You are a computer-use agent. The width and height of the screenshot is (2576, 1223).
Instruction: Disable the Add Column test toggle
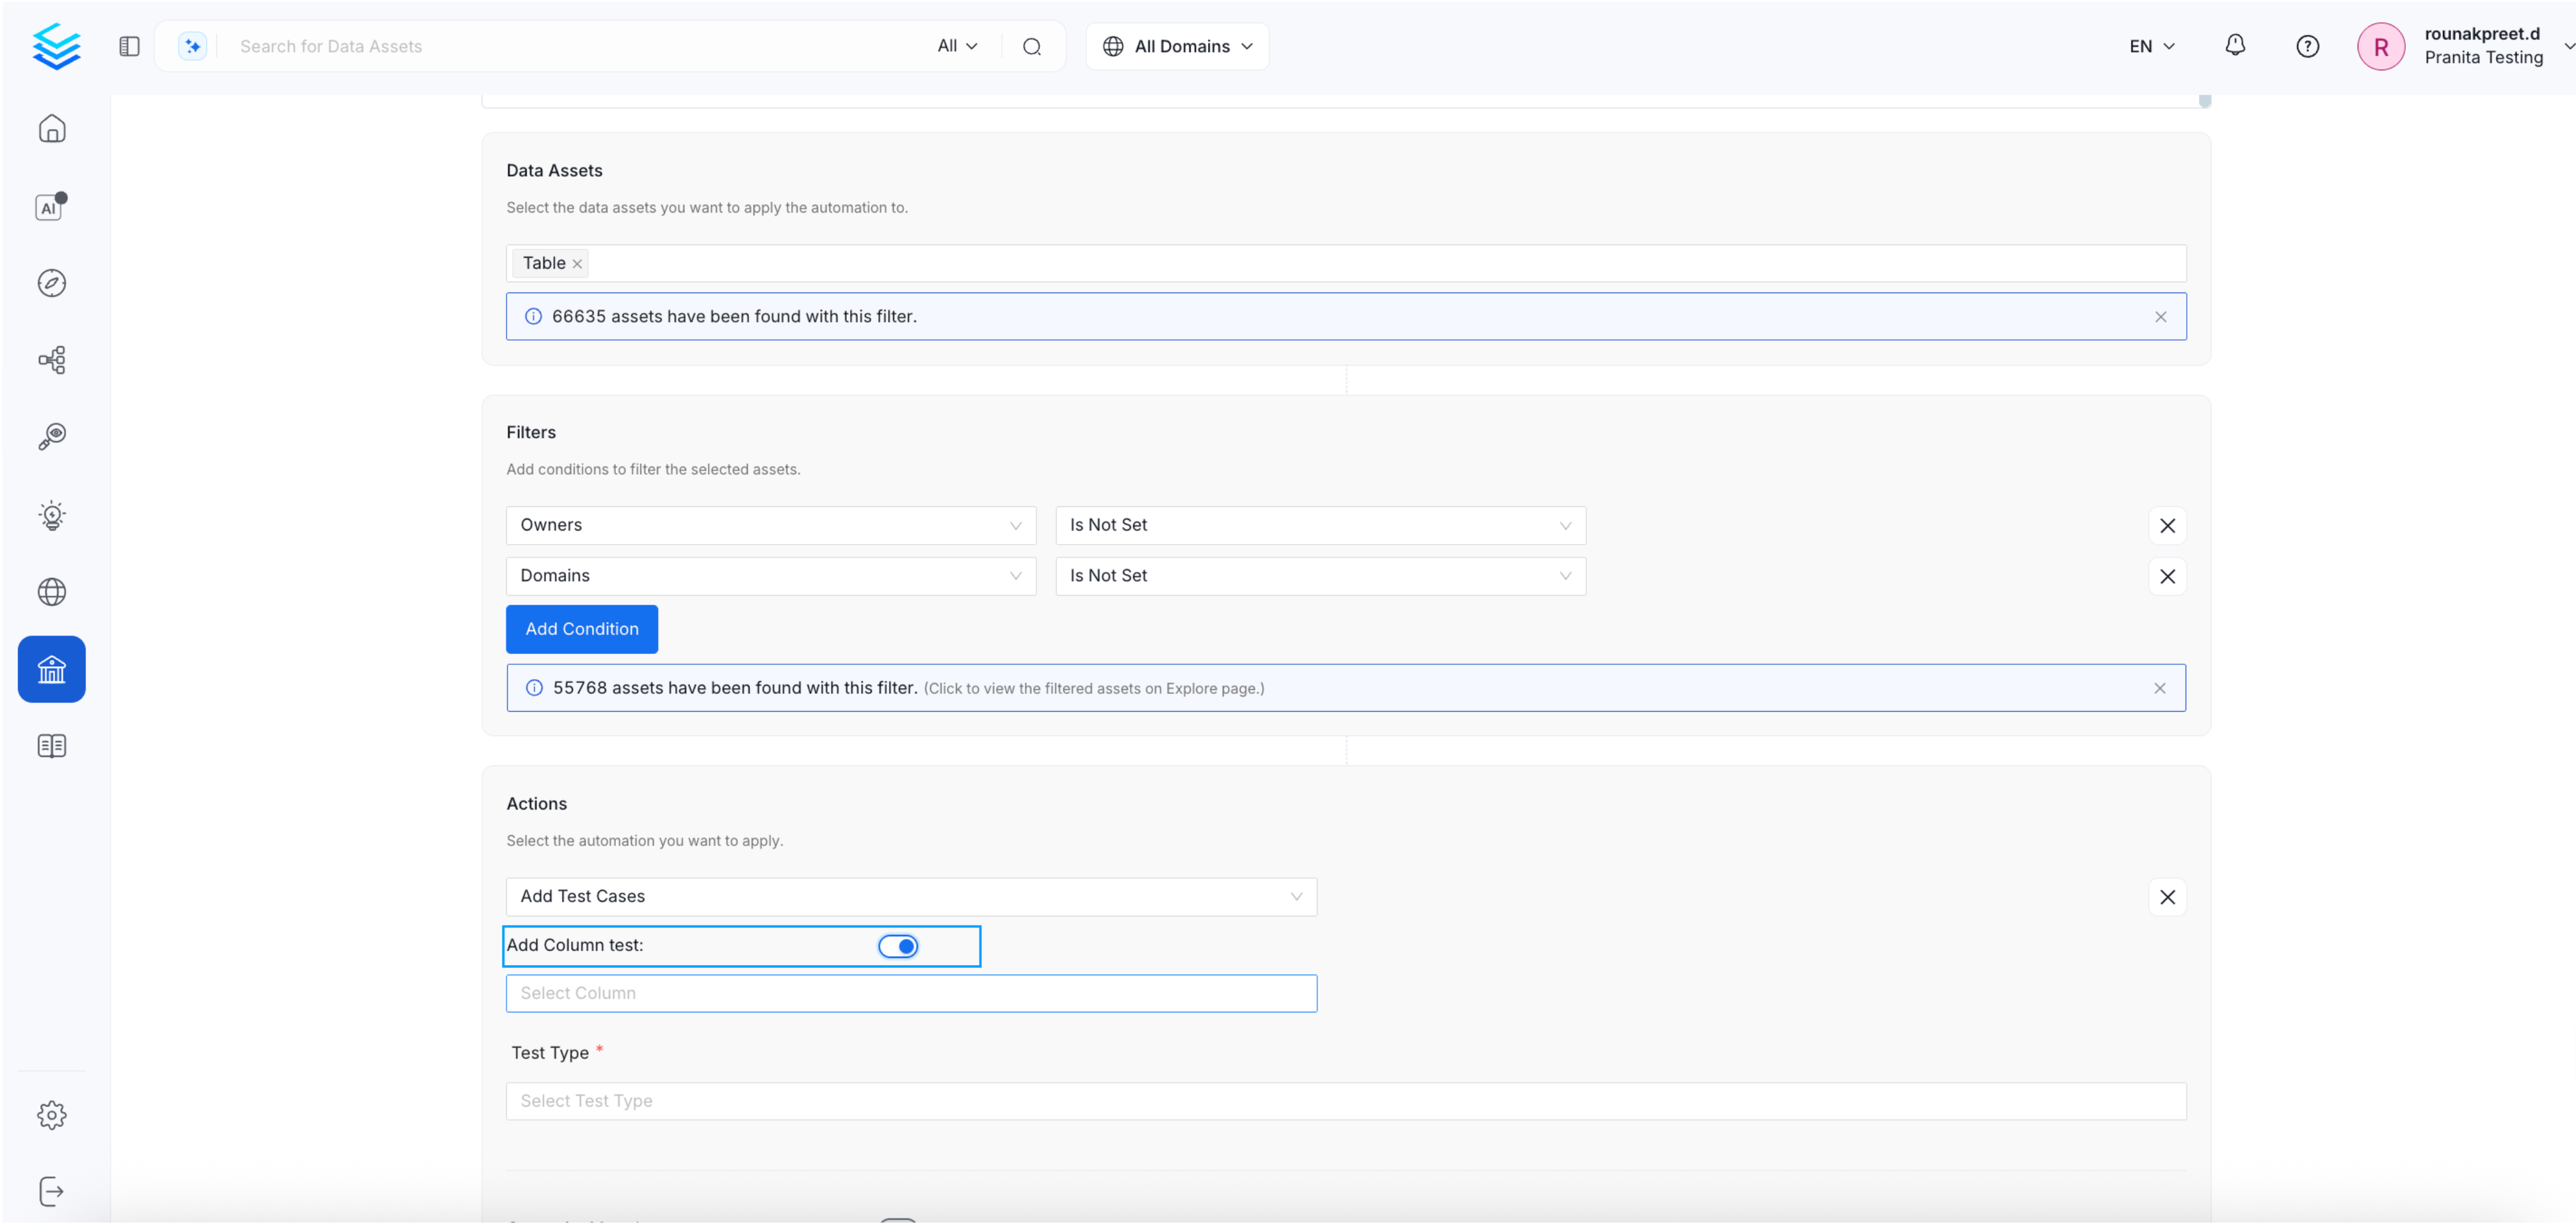pos(898,945)
